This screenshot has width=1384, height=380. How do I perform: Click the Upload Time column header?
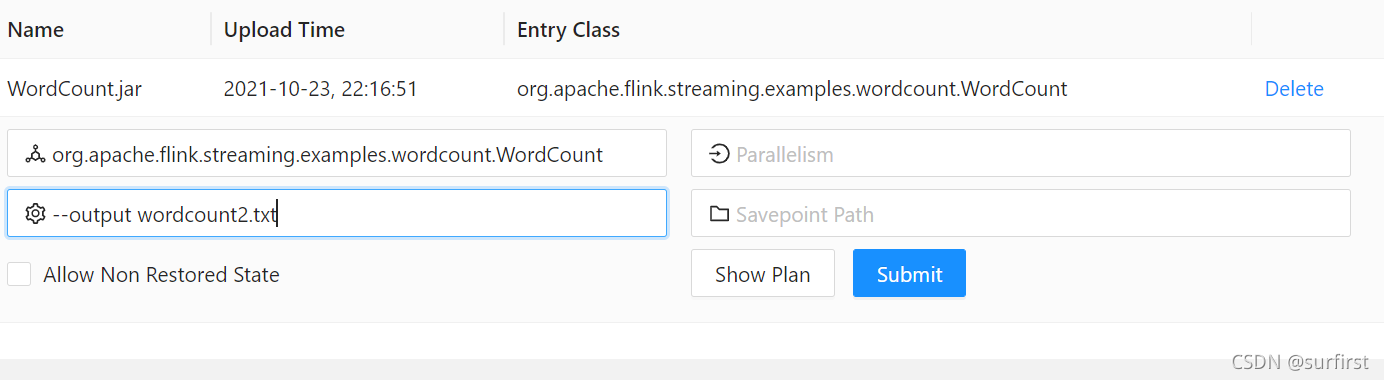284,30
